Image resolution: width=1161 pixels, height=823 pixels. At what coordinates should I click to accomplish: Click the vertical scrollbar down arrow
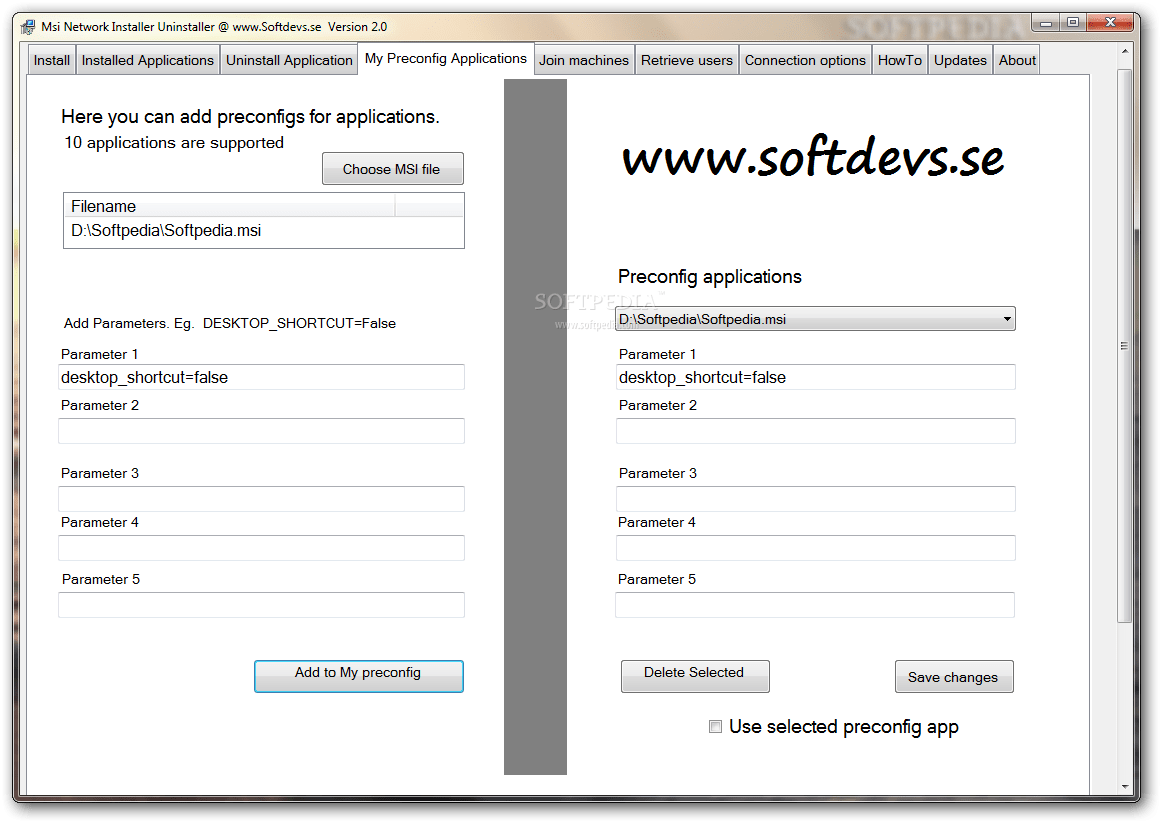click(x=1125, y=786)
